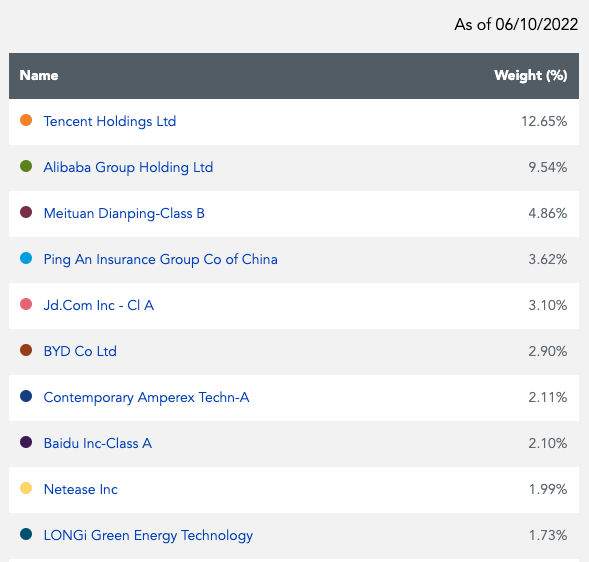Open Ping An Insurance Group Co of China
Image resolution: width=589 pixels, height=562 pixels.
point(160,260)
